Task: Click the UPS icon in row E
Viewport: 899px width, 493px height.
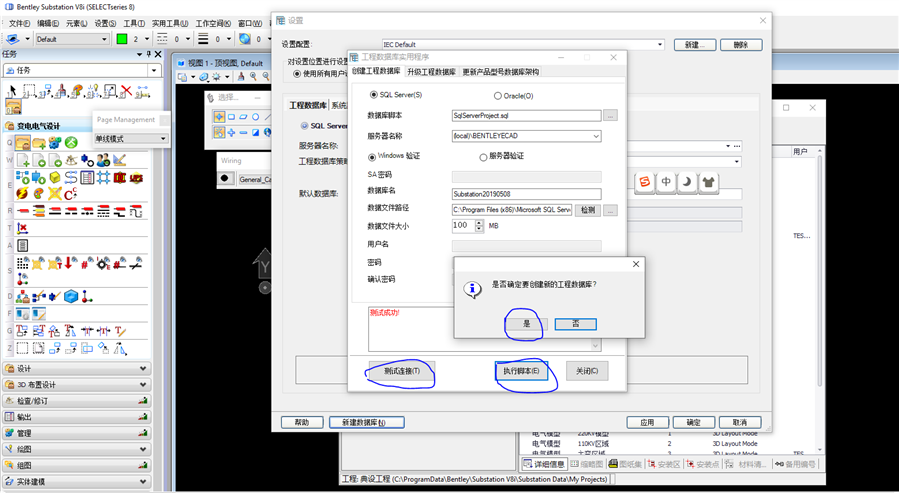Action: 135,177
